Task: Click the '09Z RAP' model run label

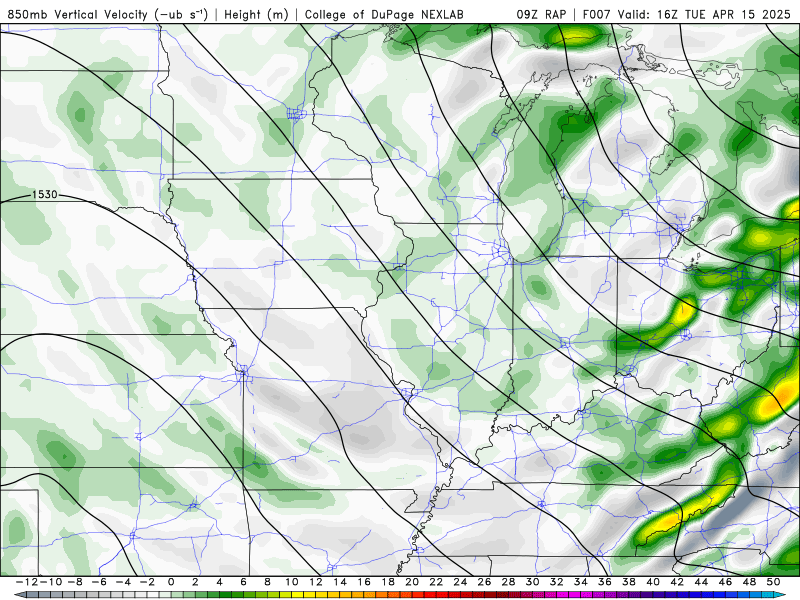Action: (541, 14)
